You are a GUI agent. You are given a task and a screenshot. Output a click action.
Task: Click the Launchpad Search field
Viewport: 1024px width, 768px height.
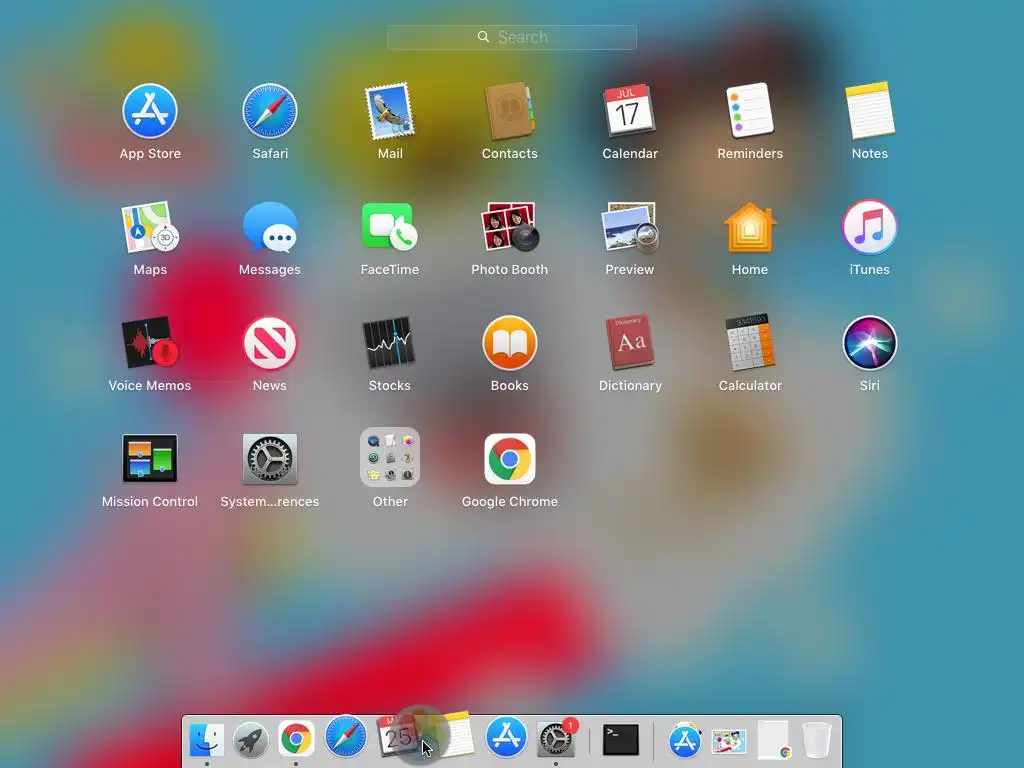pos(512,37)
